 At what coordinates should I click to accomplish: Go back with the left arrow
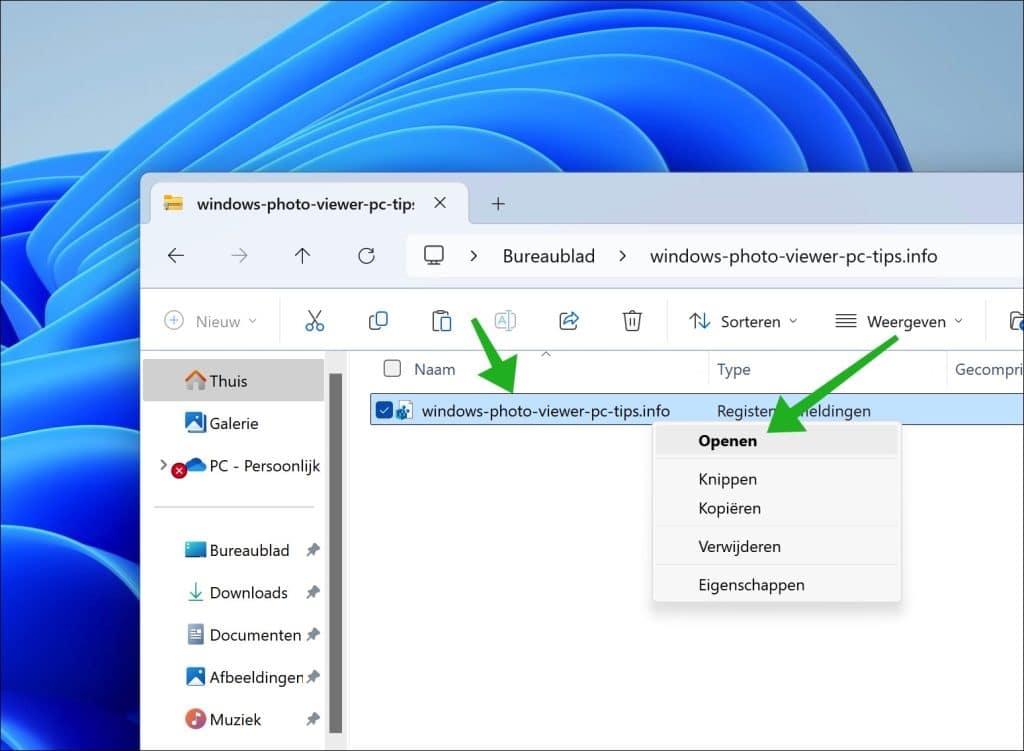click(x=176, y=255)
